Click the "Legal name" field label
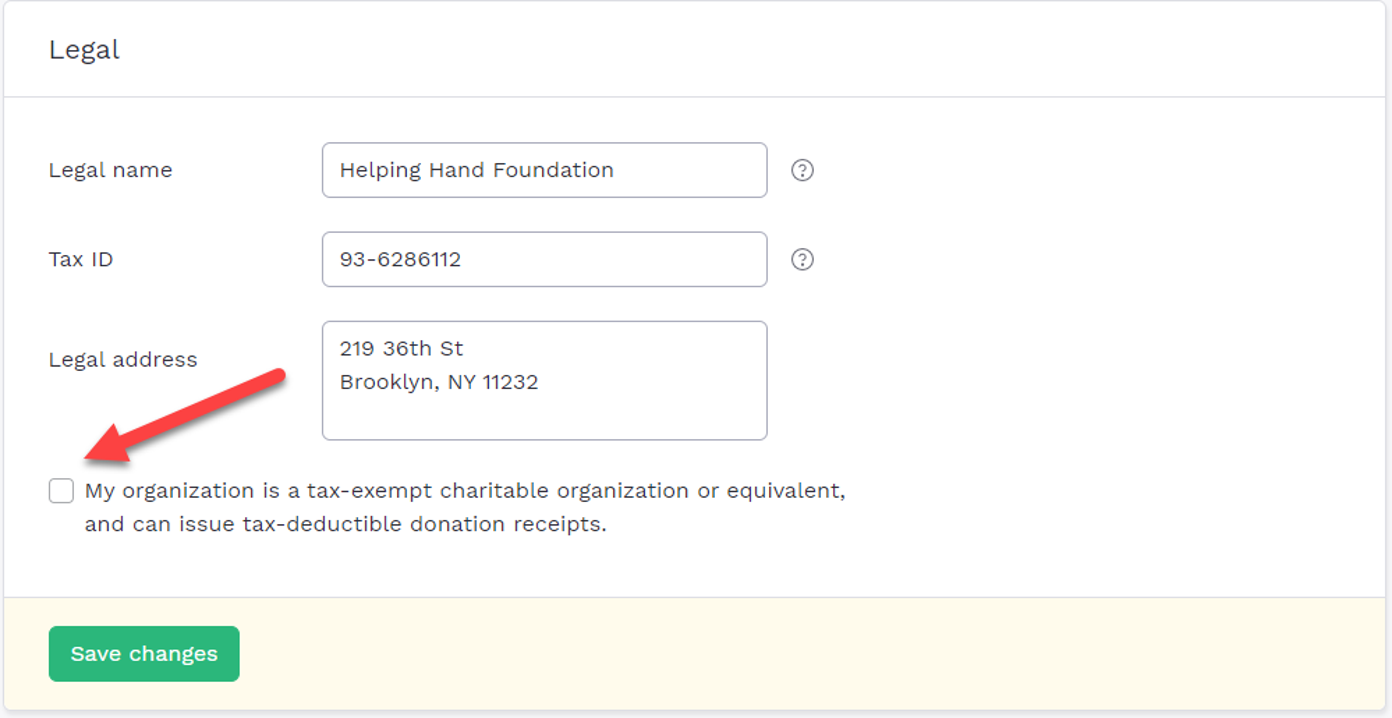 pyautogui.click(x=110, y=170)
